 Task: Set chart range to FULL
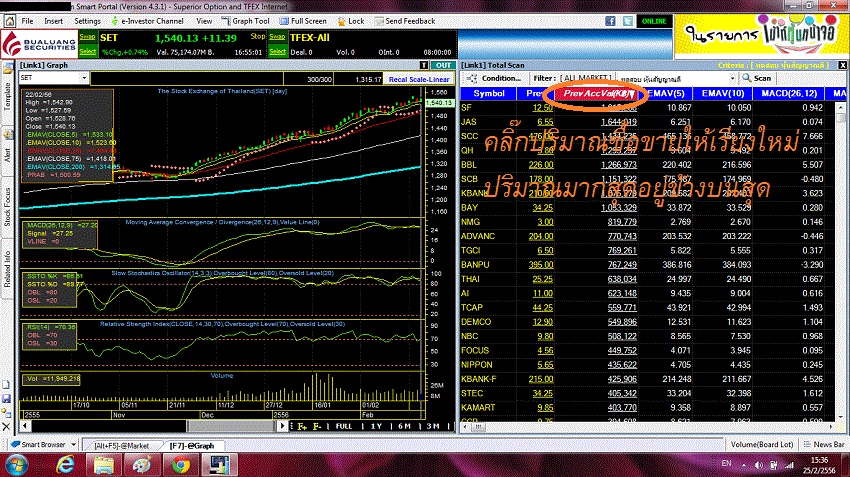[344, 427]
